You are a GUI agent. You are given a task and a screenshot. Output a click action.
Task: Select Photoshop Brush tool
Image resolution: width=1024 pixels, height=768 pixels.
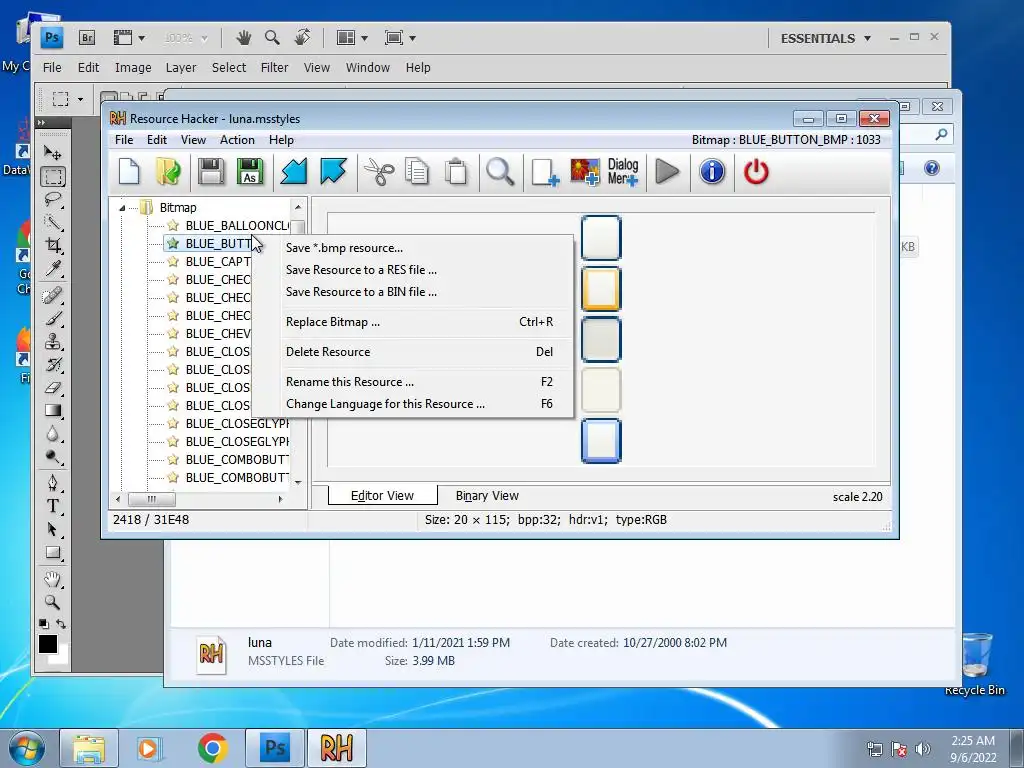click(53, 319)
